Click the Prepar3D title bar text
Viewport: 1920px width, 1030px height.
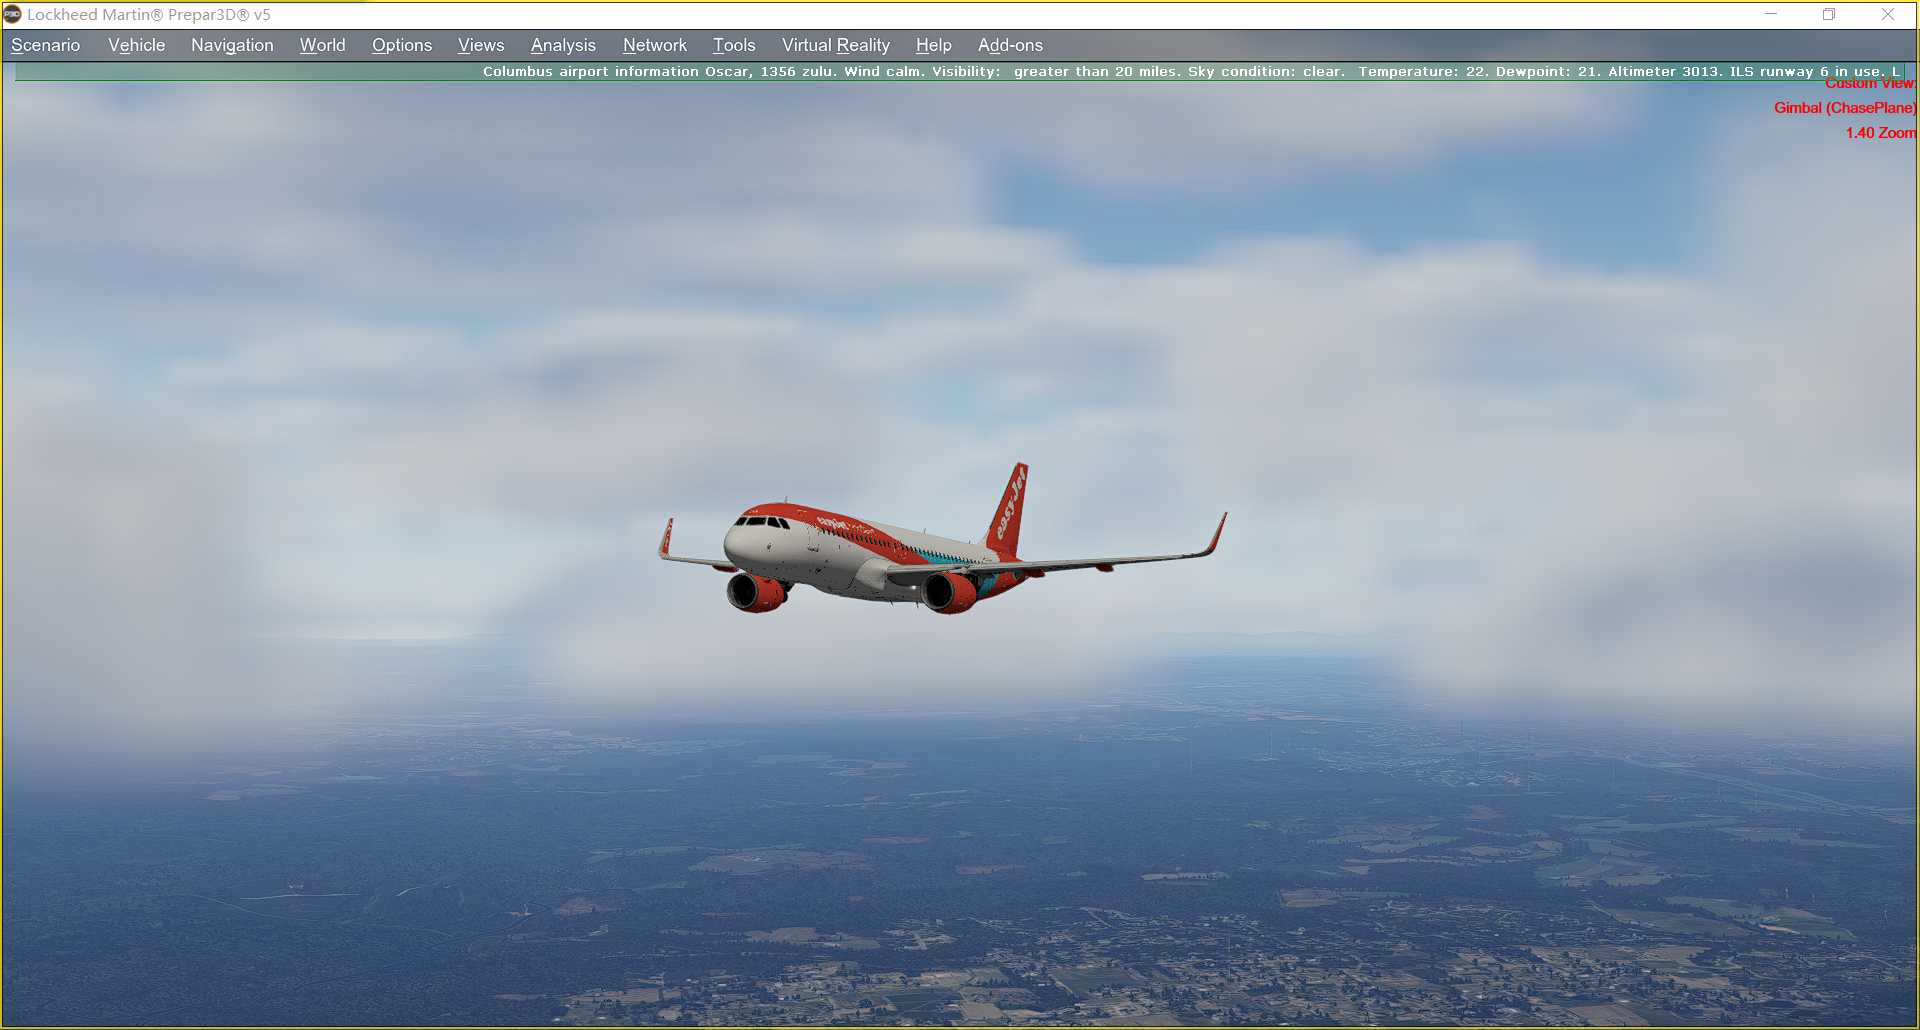(x=148, y=15)
